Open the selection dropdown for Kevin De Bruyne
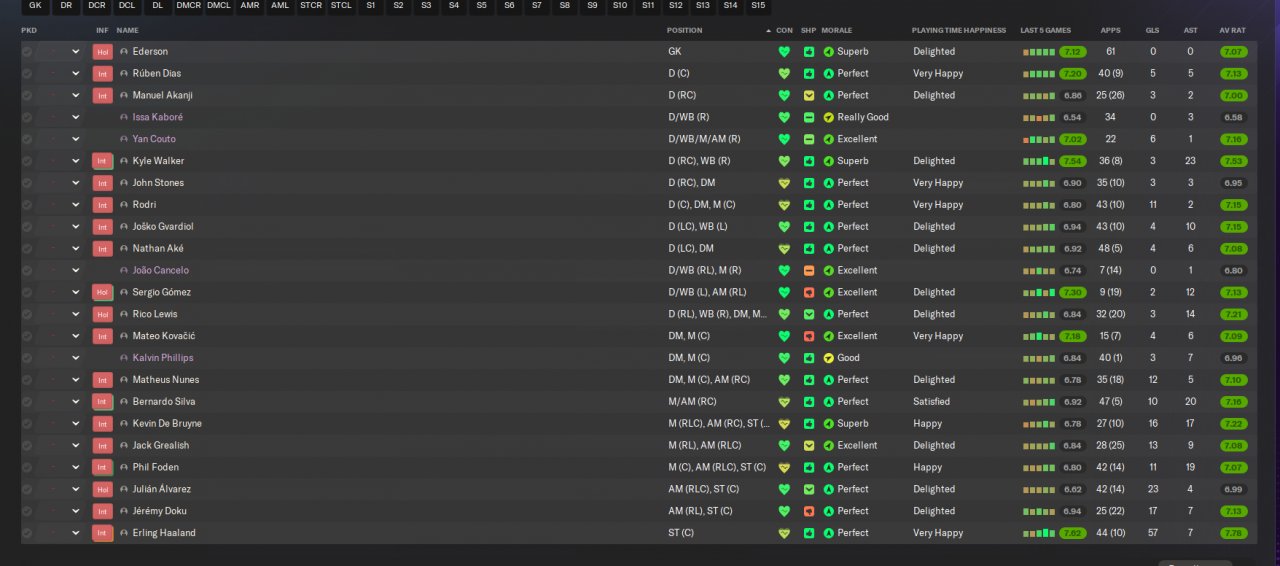The height and width of the screenshot is (566, 1280). (x=75, y=424)
